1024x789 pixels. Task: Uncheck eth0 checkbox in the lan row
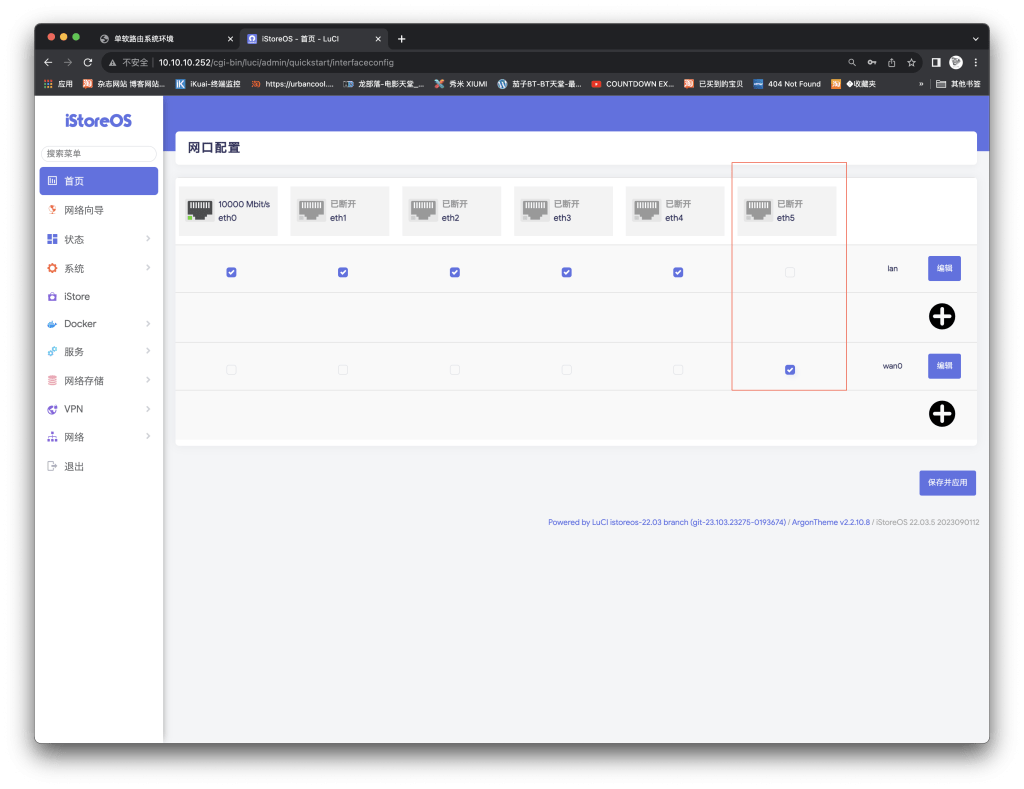[x=231, y=272]
